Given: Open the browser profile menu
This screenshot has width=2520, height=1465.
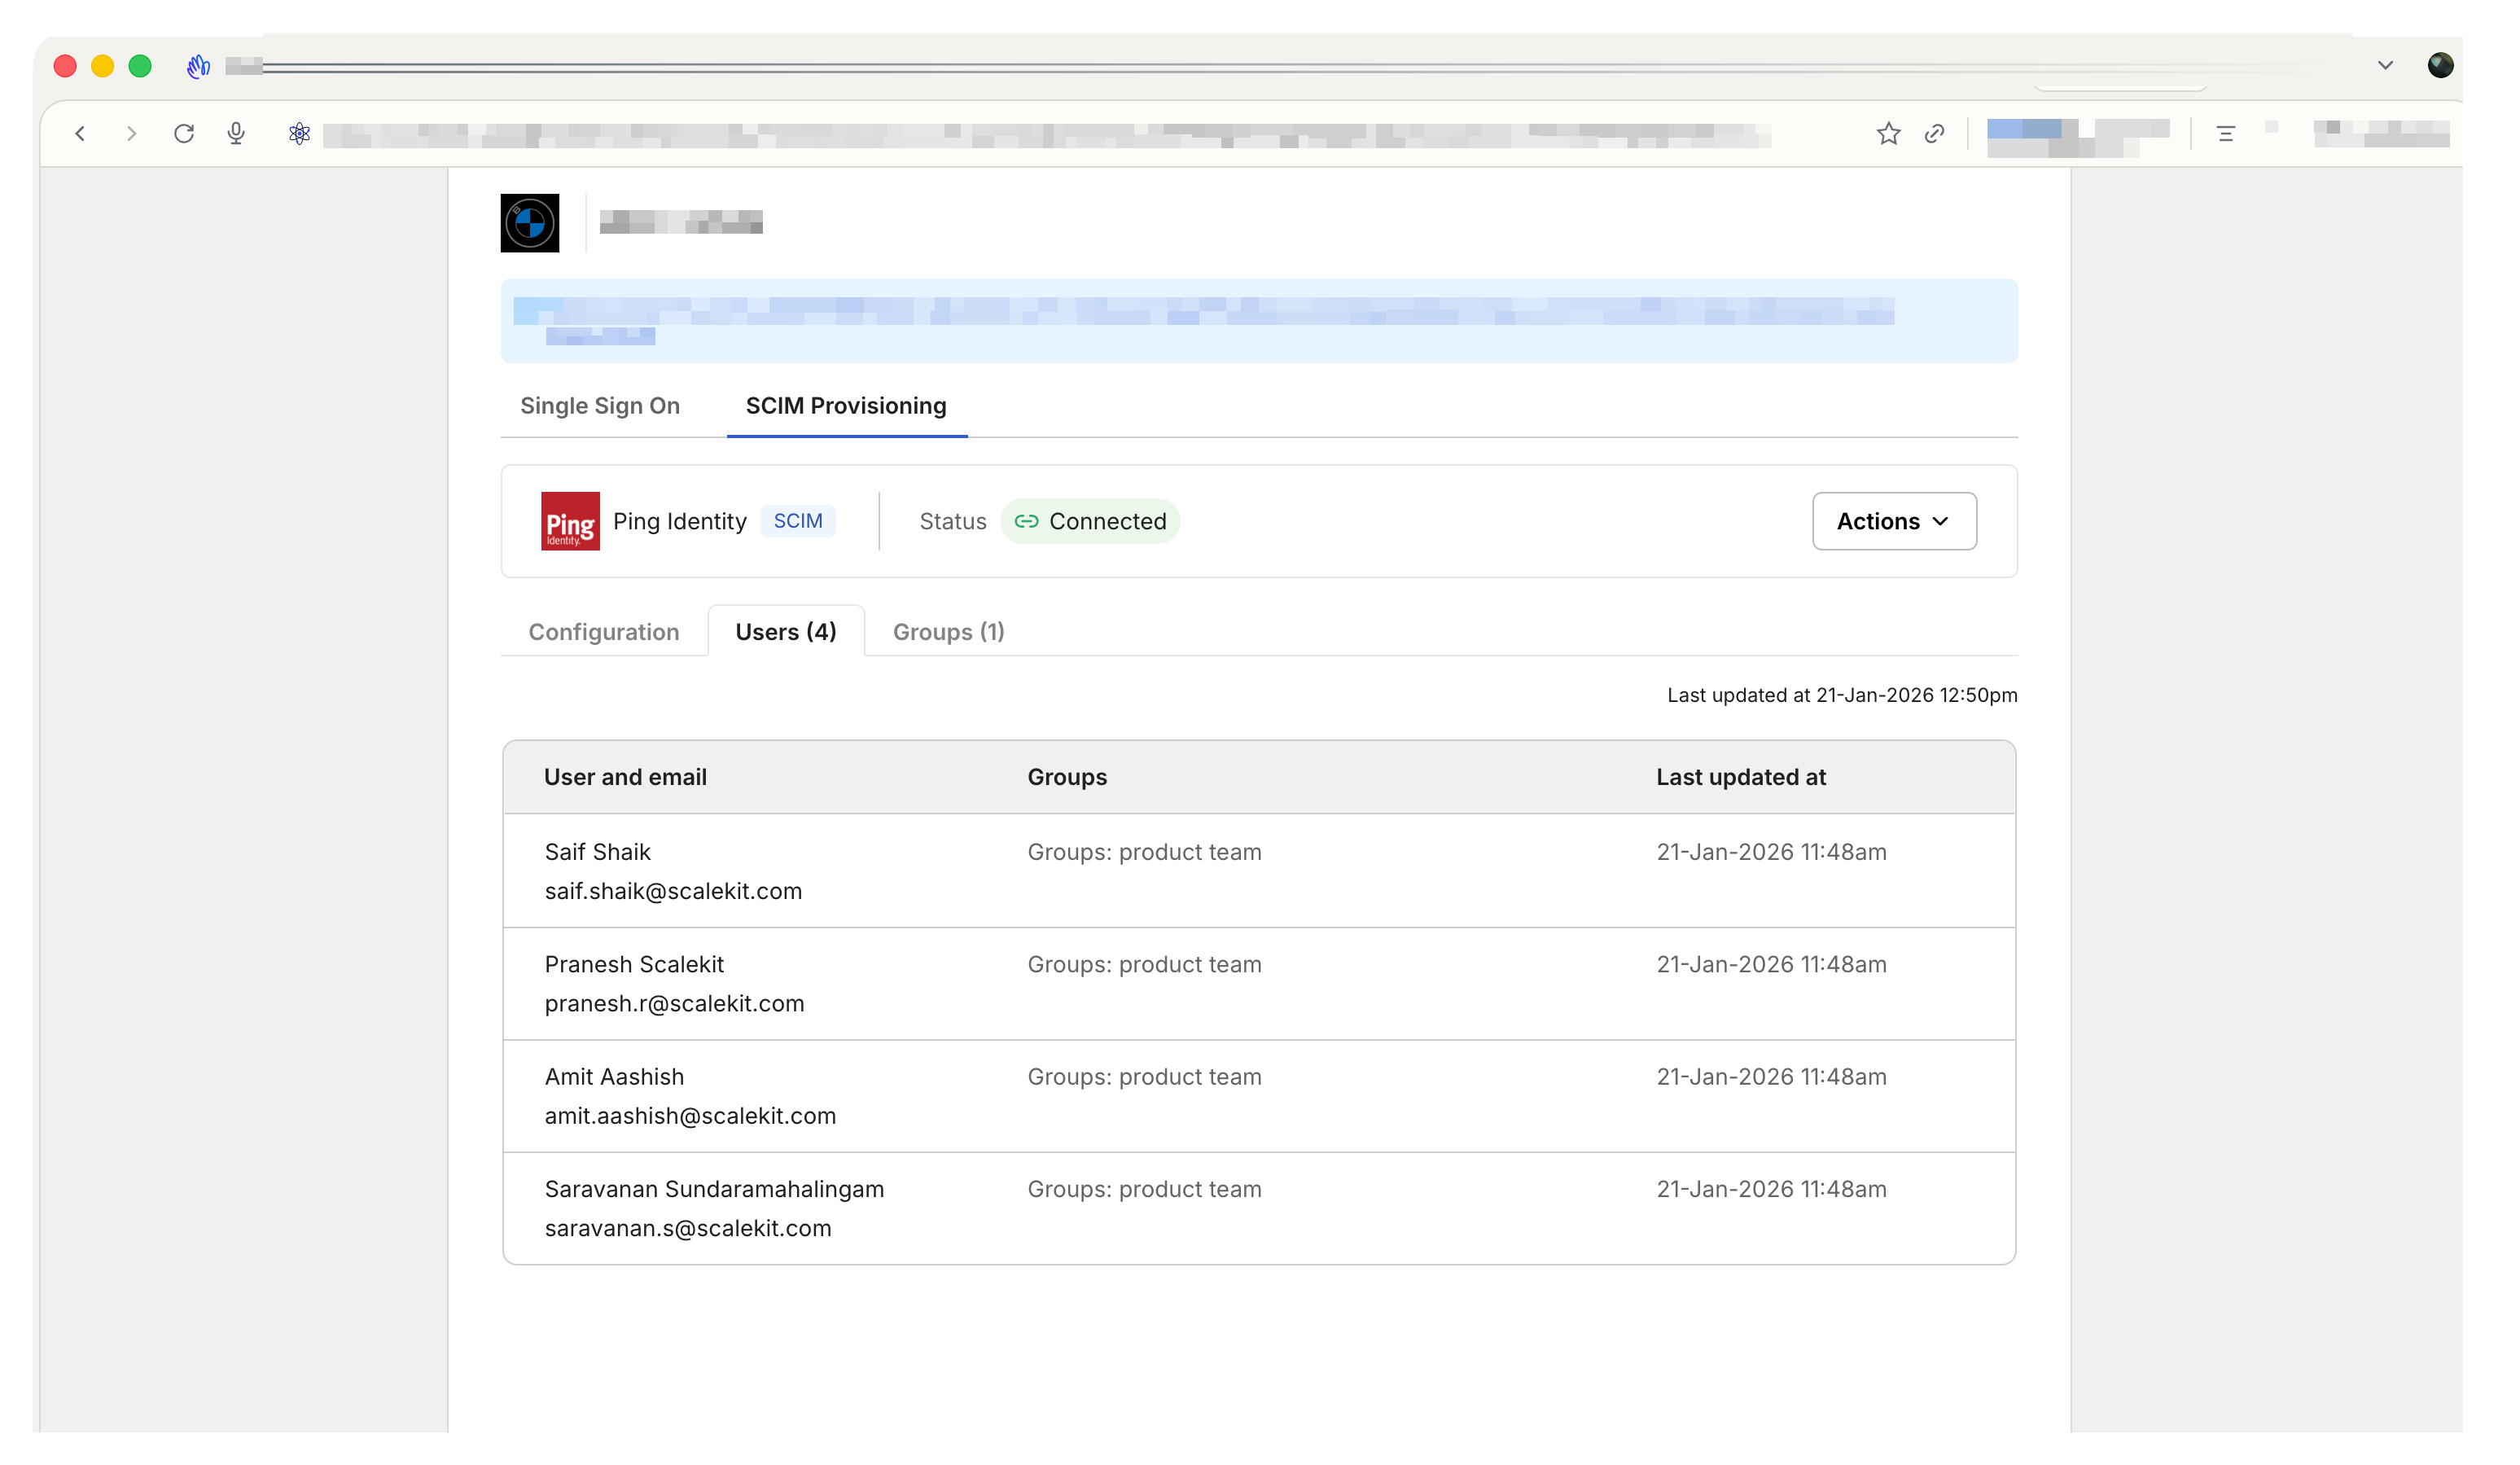Looking at the screenshot, I should pyautogui.click(x=2440, y=65).
